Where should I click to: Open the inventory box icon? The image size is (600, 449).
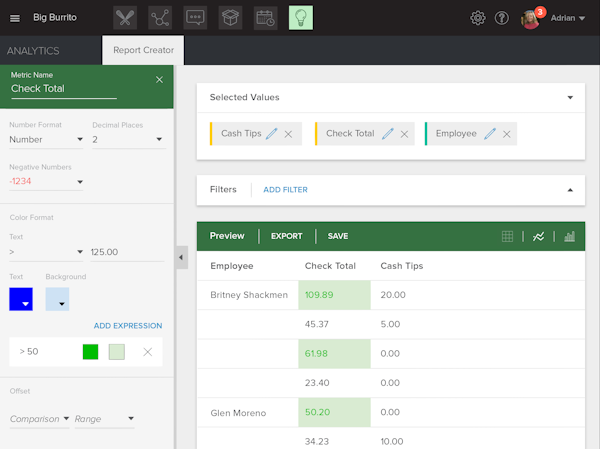tap(230, 18)
